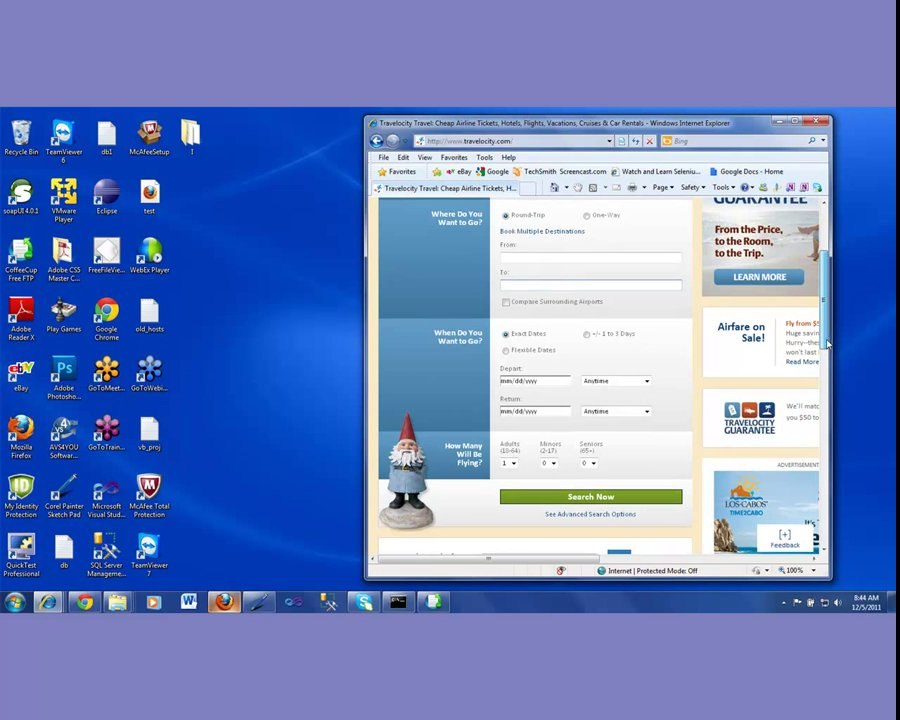The height and width of the screenshot is (720, 900).
Task: Open the Minors count dropdown
Action: (x=549, y=463)
